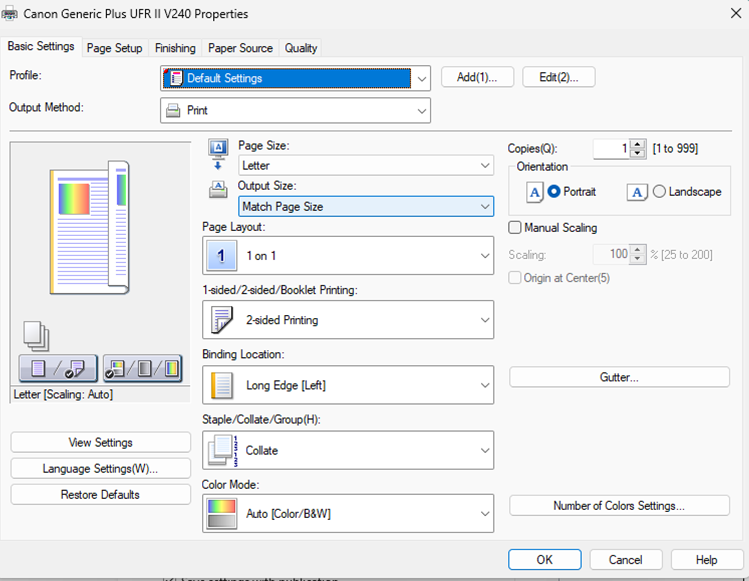The height and width of the screenshot is (581, 749).
Task: Open the Output Method dropdown
Action: 295,110
